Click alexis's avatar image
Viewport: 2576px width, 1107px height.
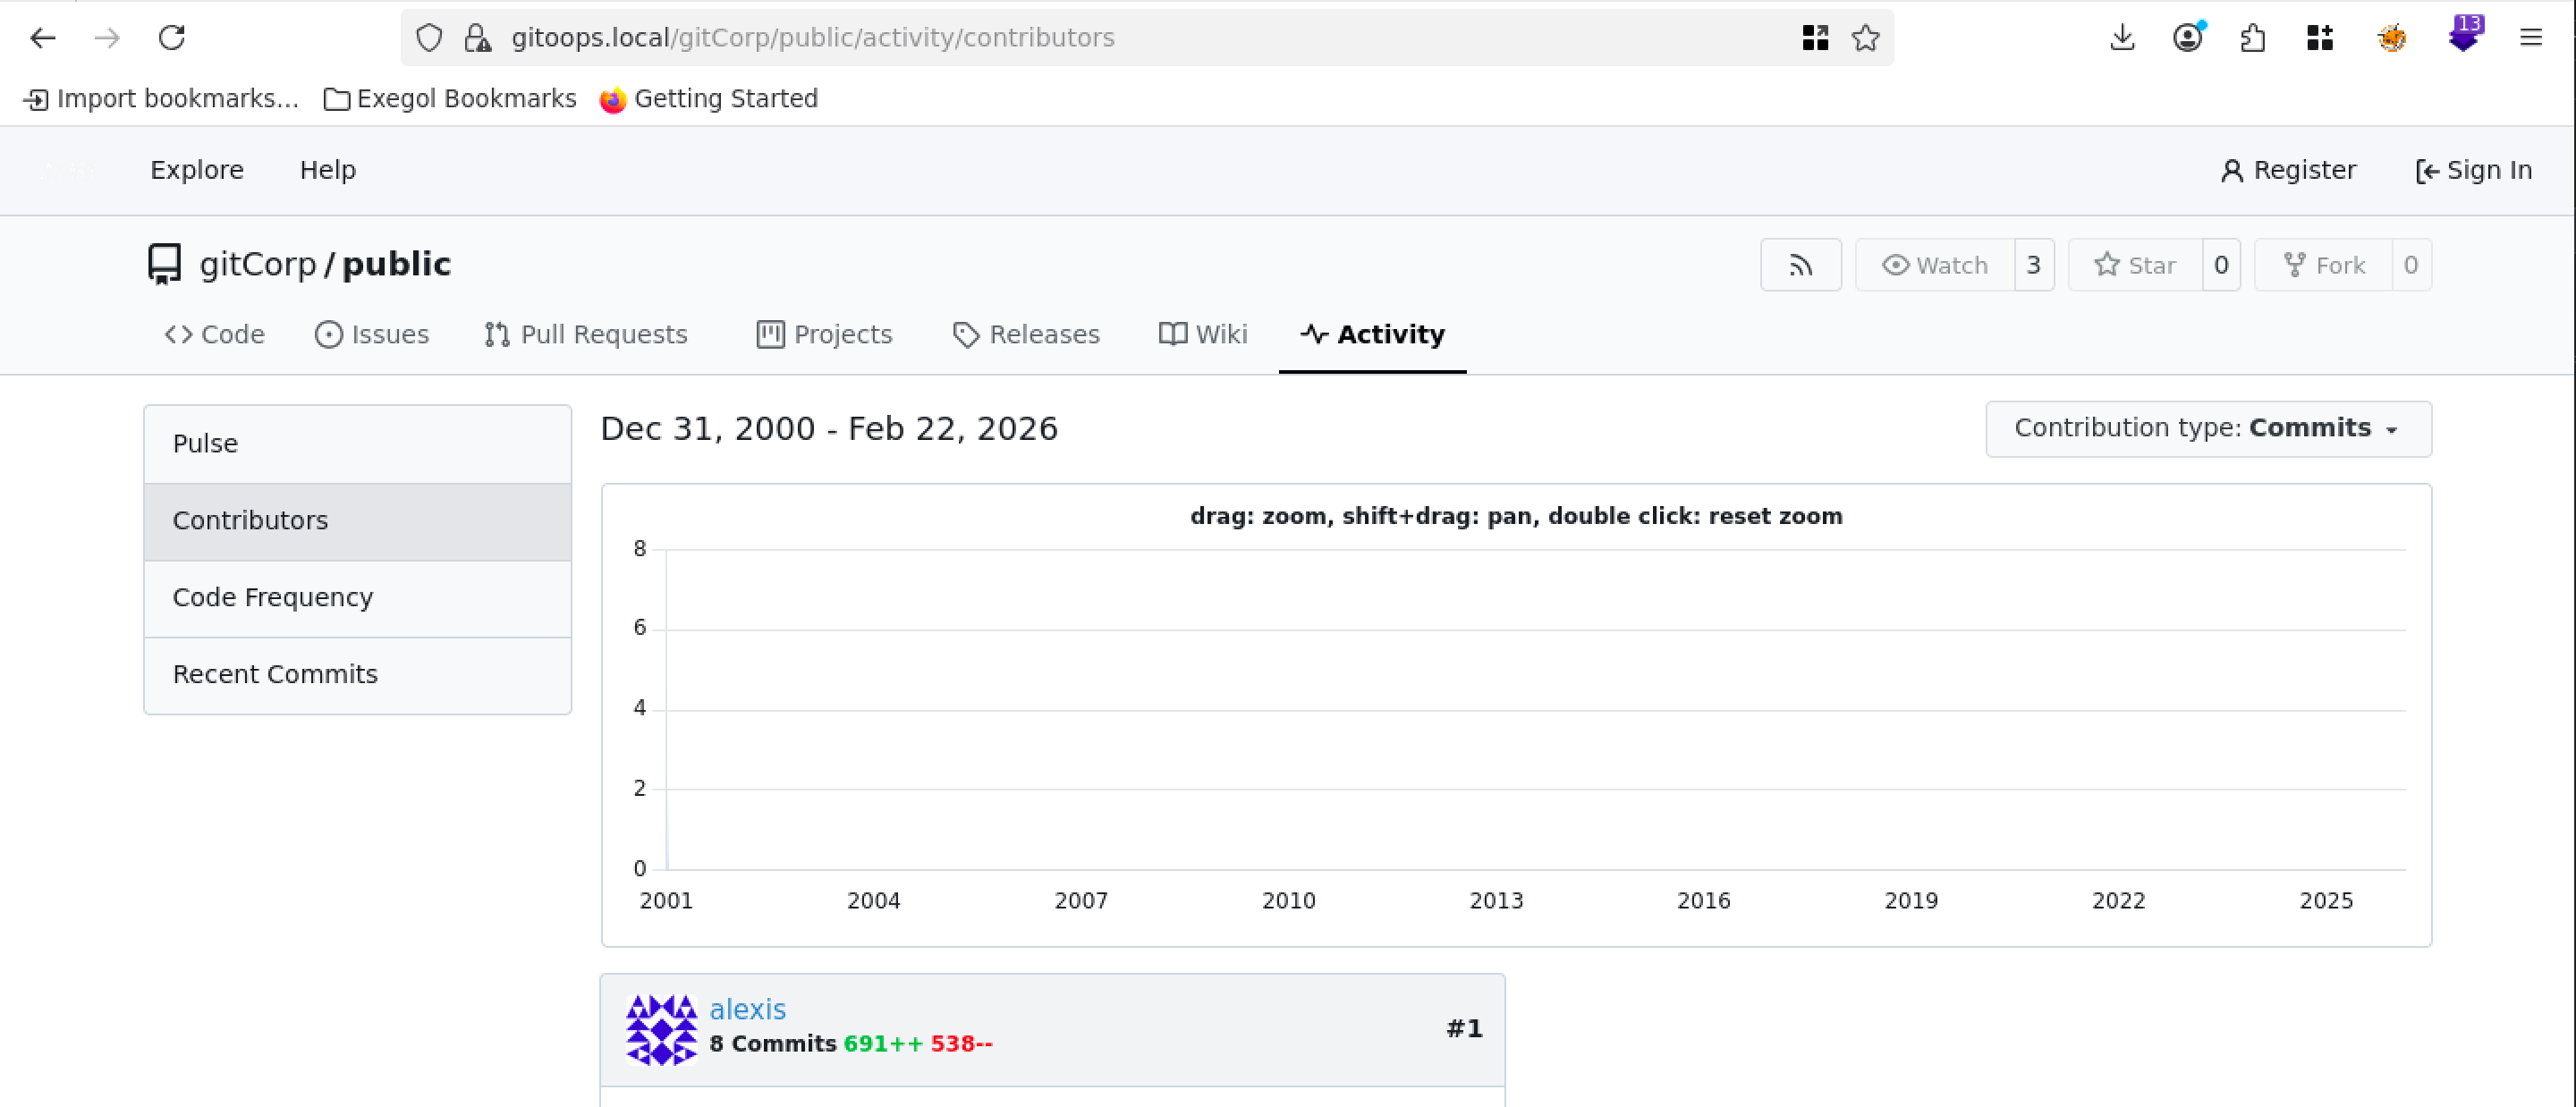661,1029
